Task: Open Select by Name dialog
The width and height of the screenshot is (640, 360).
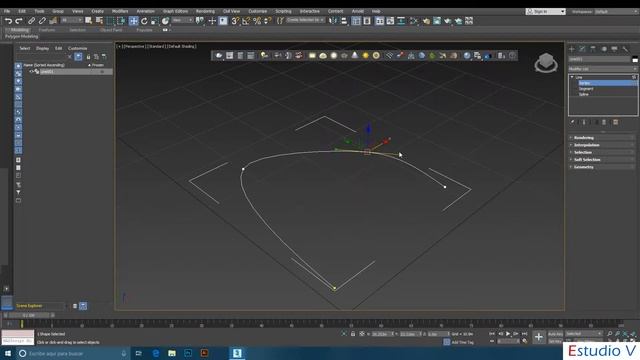Action: [99, 21]
